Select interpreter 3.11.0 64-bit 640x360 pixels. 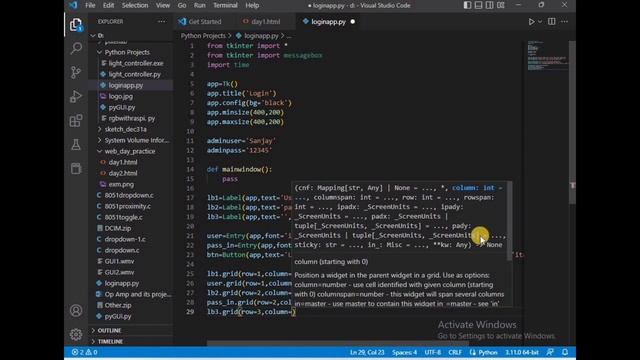pos(522,352)
